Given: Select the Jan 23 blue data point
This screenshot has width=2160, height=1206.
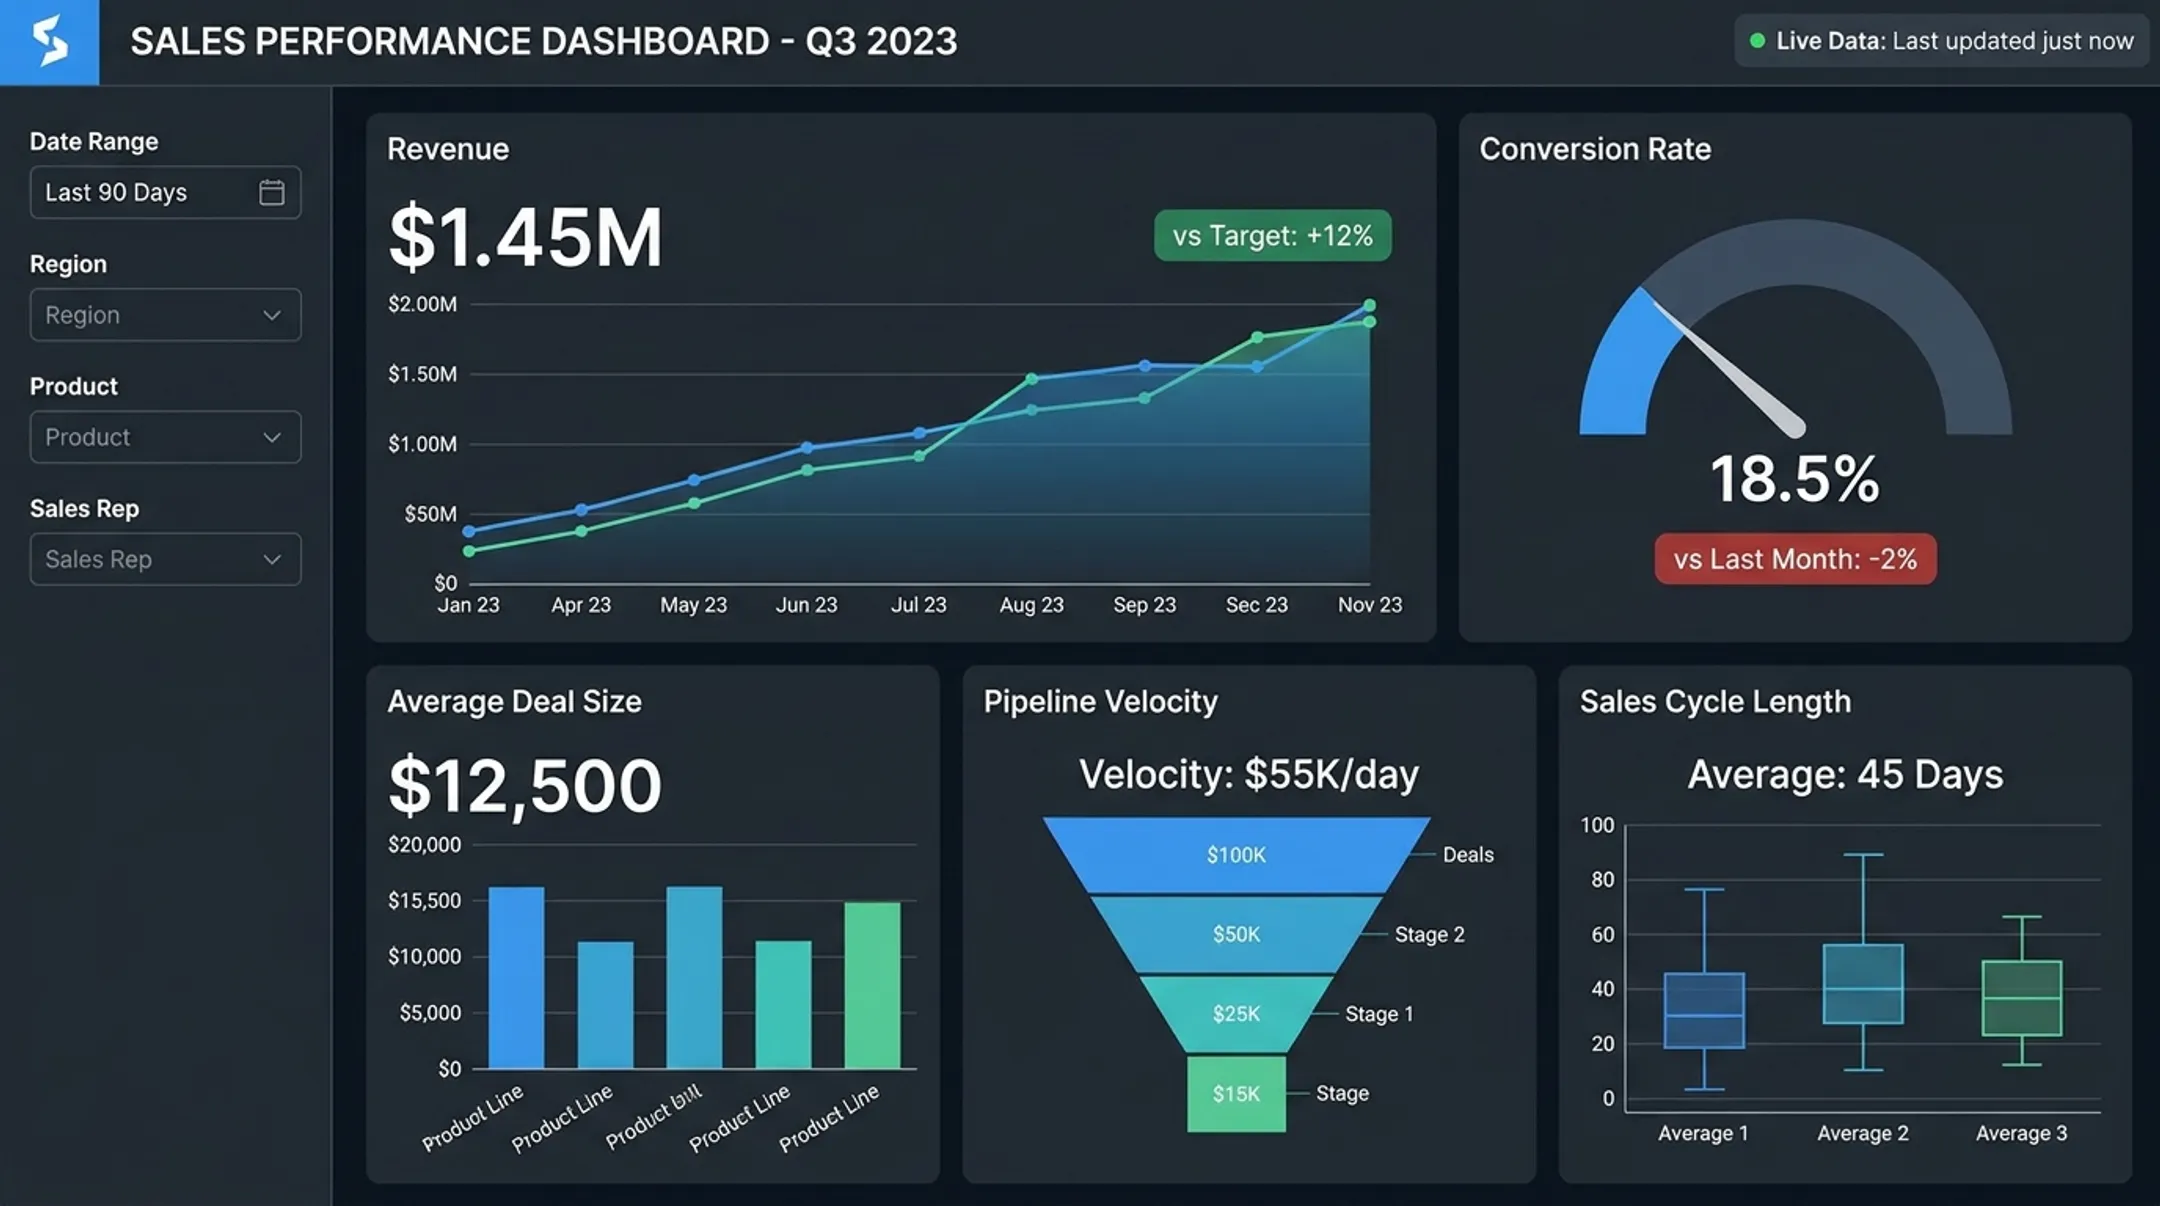Looking at the screenshot, I should coord(469,532).
